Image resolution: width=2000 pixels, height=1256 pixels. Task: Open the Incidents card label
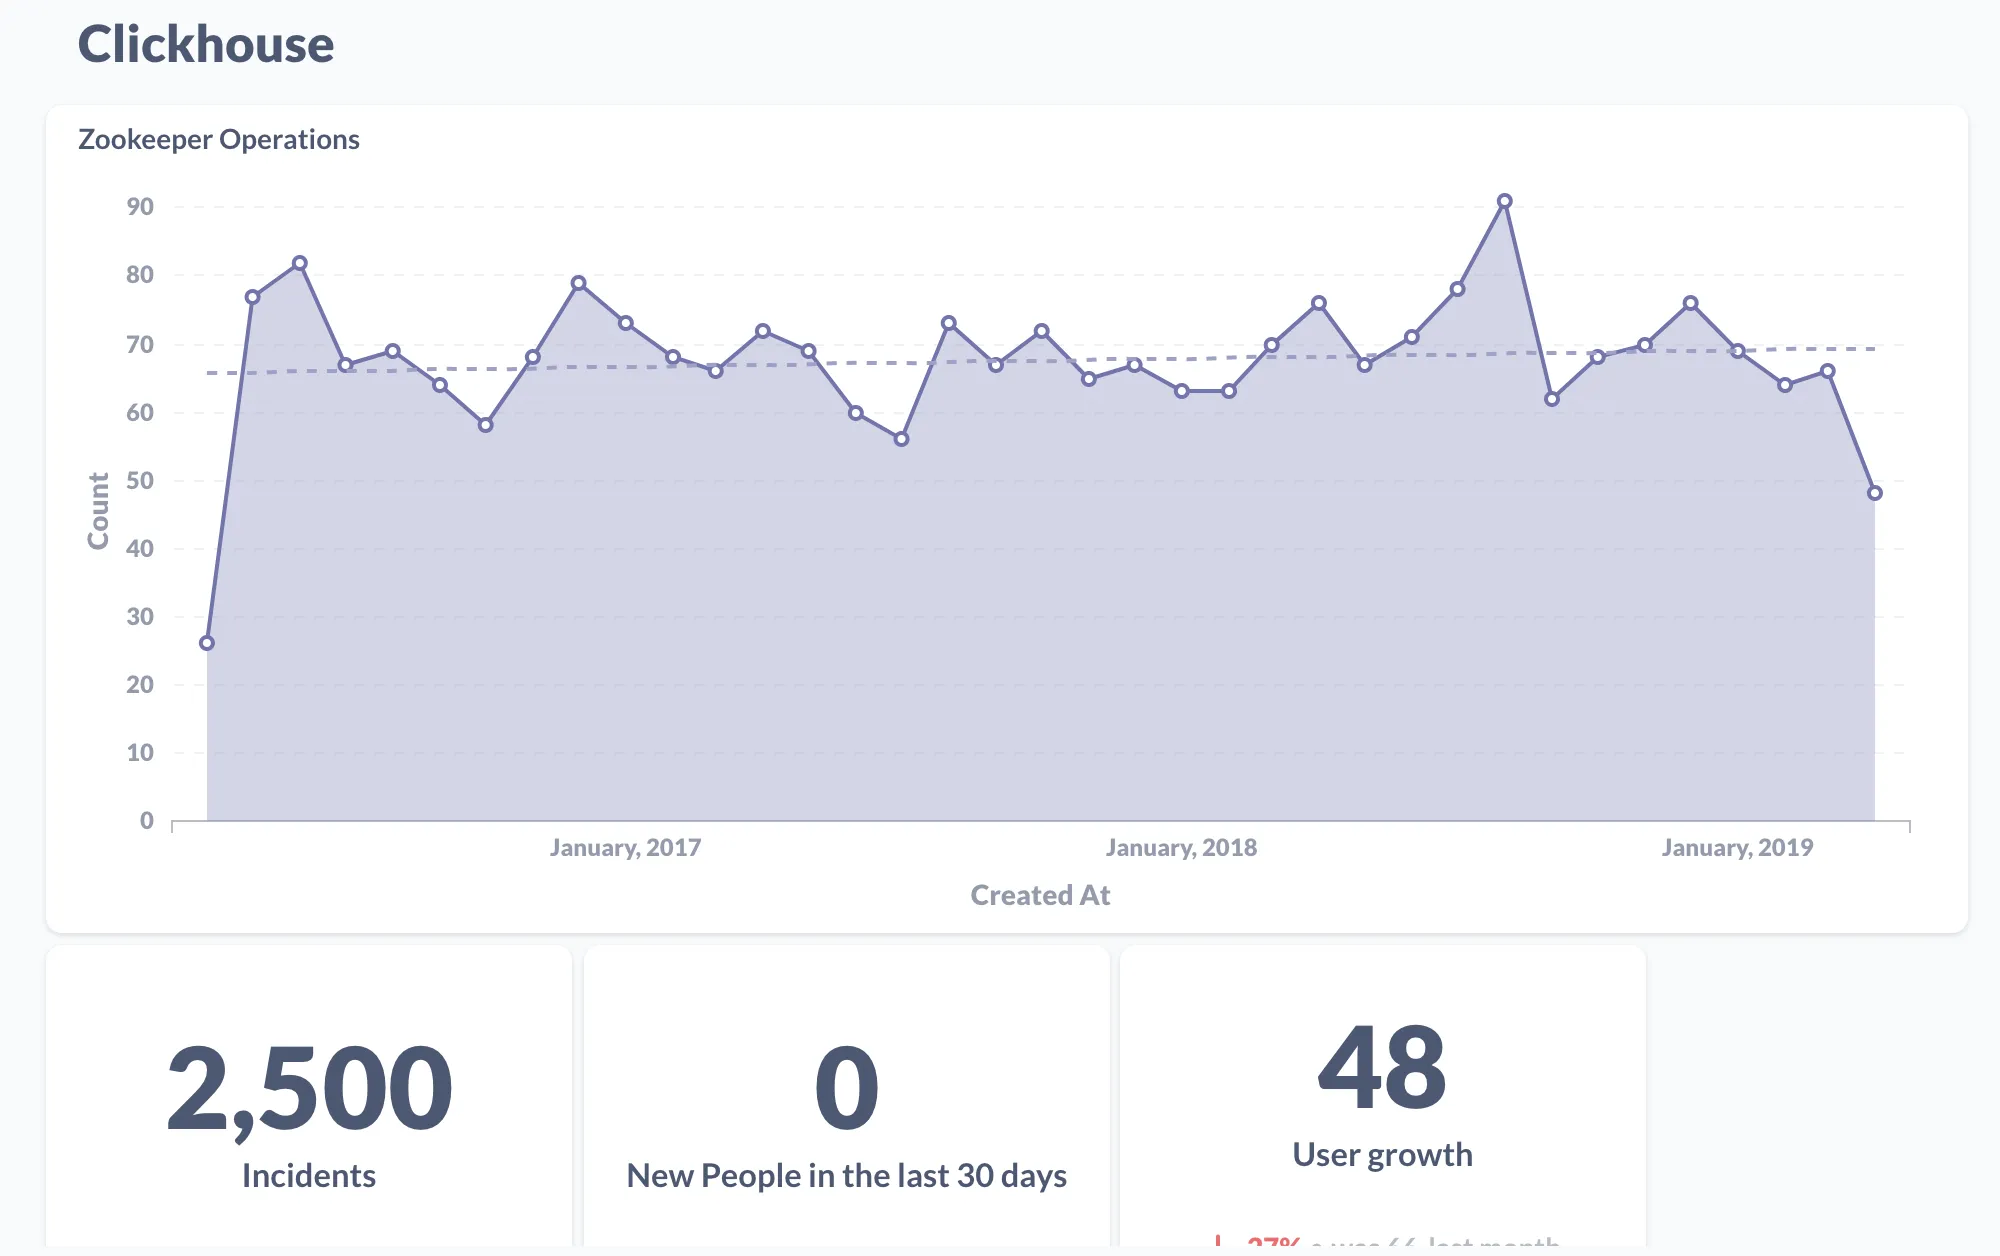309,1176
